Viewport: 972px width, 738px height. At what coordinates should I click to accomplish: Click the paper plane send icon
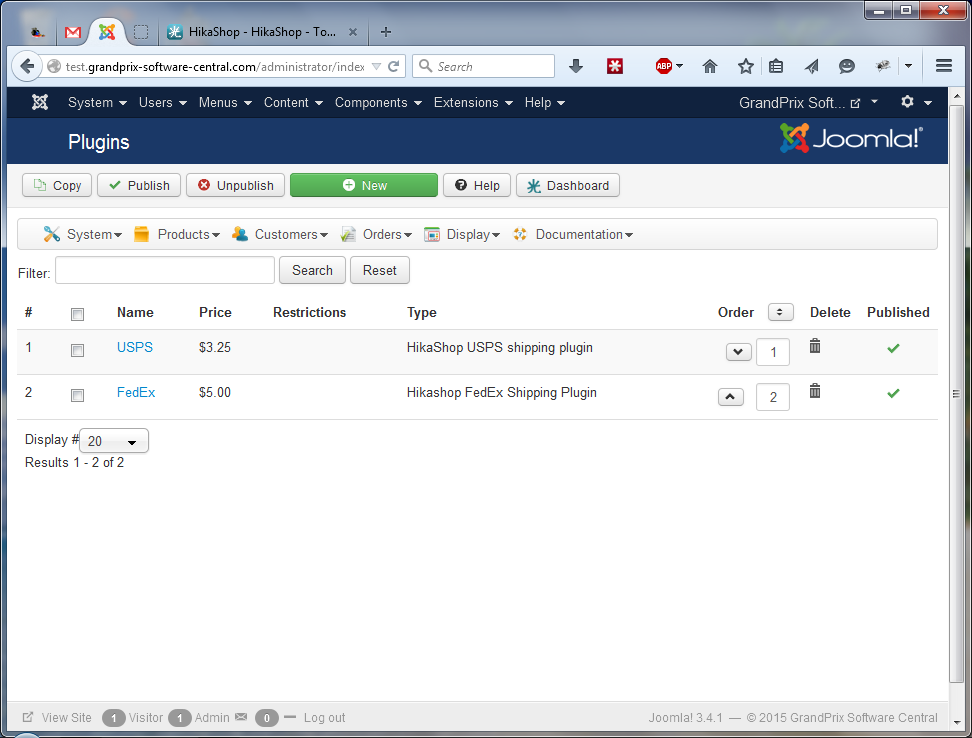coord(811,66)
